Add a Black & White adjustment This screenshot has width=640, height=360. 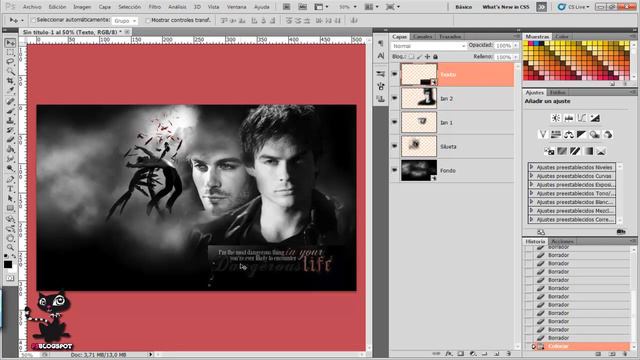[582, 135]
